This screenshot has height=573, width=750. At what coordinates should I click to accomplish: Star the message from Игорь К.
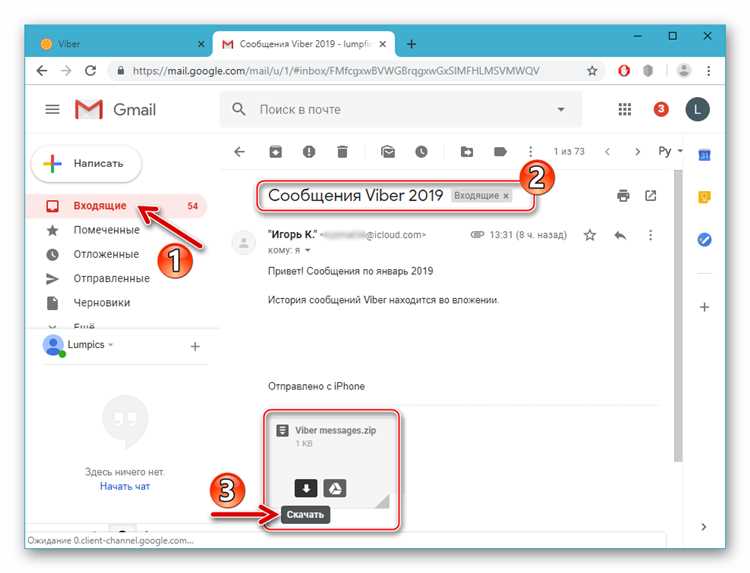coord(590,235)
